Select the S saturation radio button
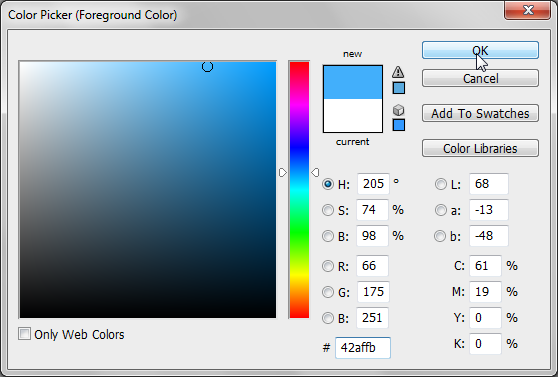558x377 pixels. [328, 210]
